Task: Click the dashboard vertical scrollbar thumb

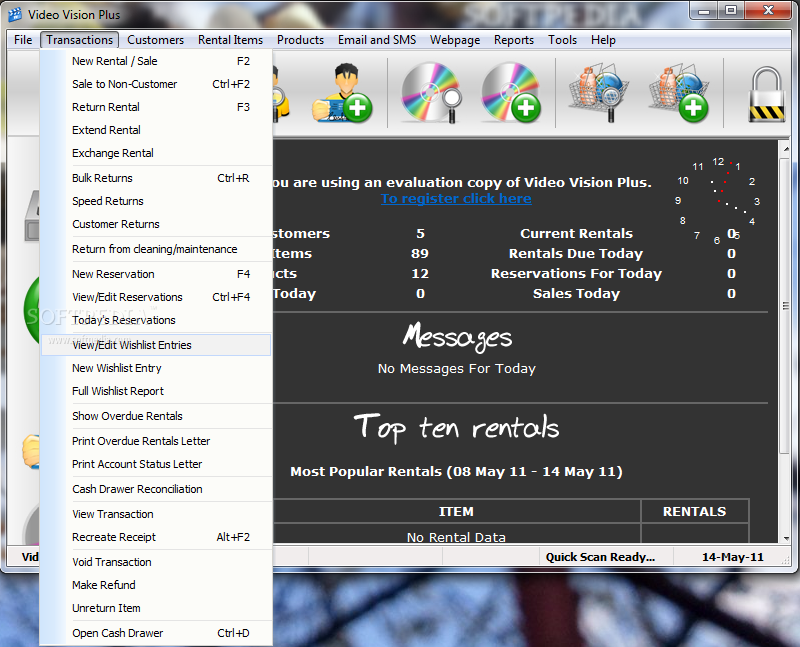Action: click(785, 306)
